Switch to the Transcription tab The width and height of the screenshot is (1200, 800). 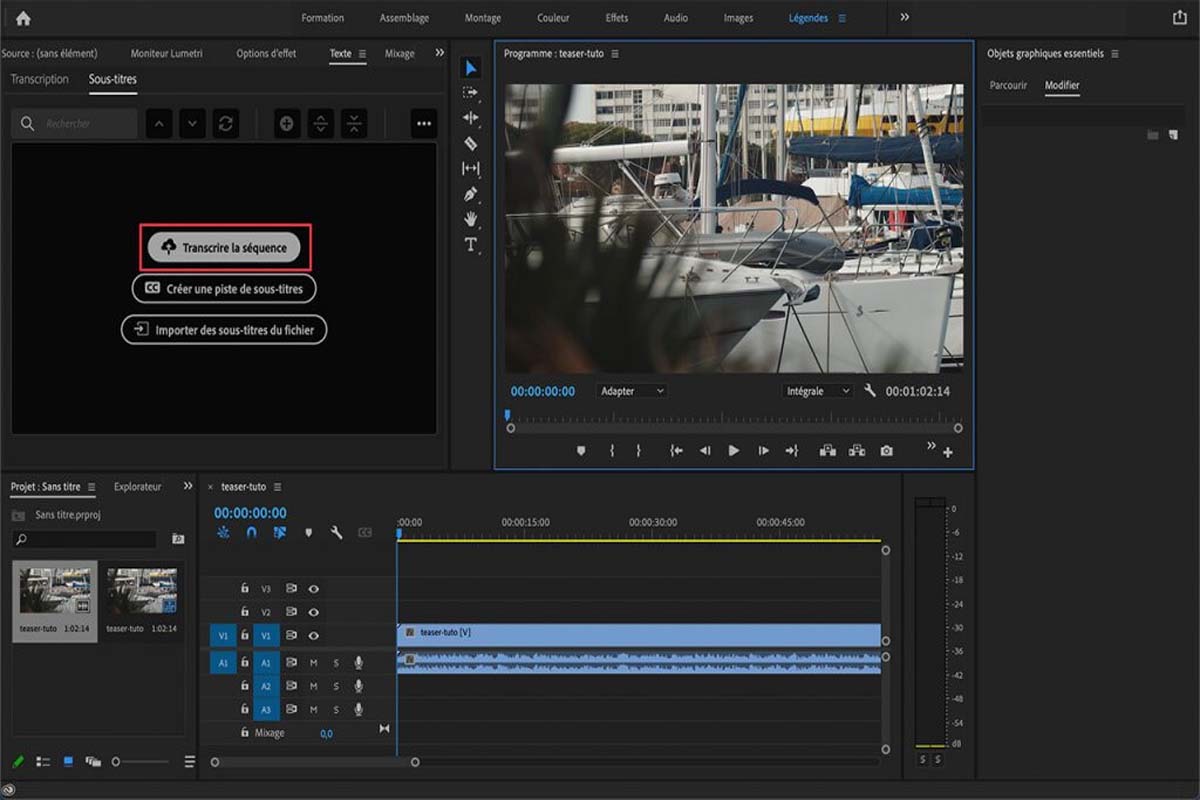(x=40, y=79)
